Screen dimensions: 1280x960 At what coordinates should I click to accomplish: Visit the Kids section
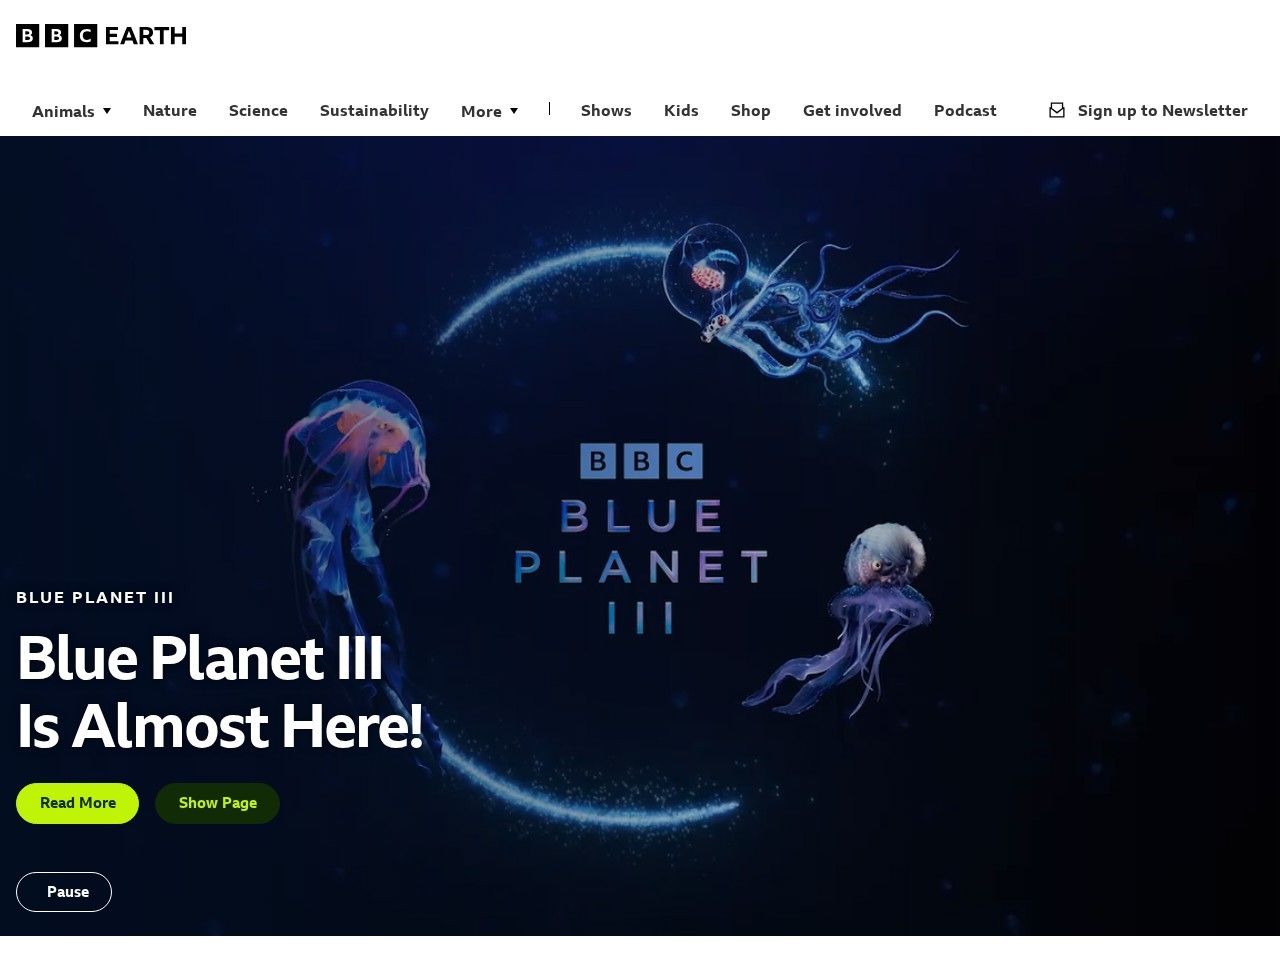click(x=681, y=110)
